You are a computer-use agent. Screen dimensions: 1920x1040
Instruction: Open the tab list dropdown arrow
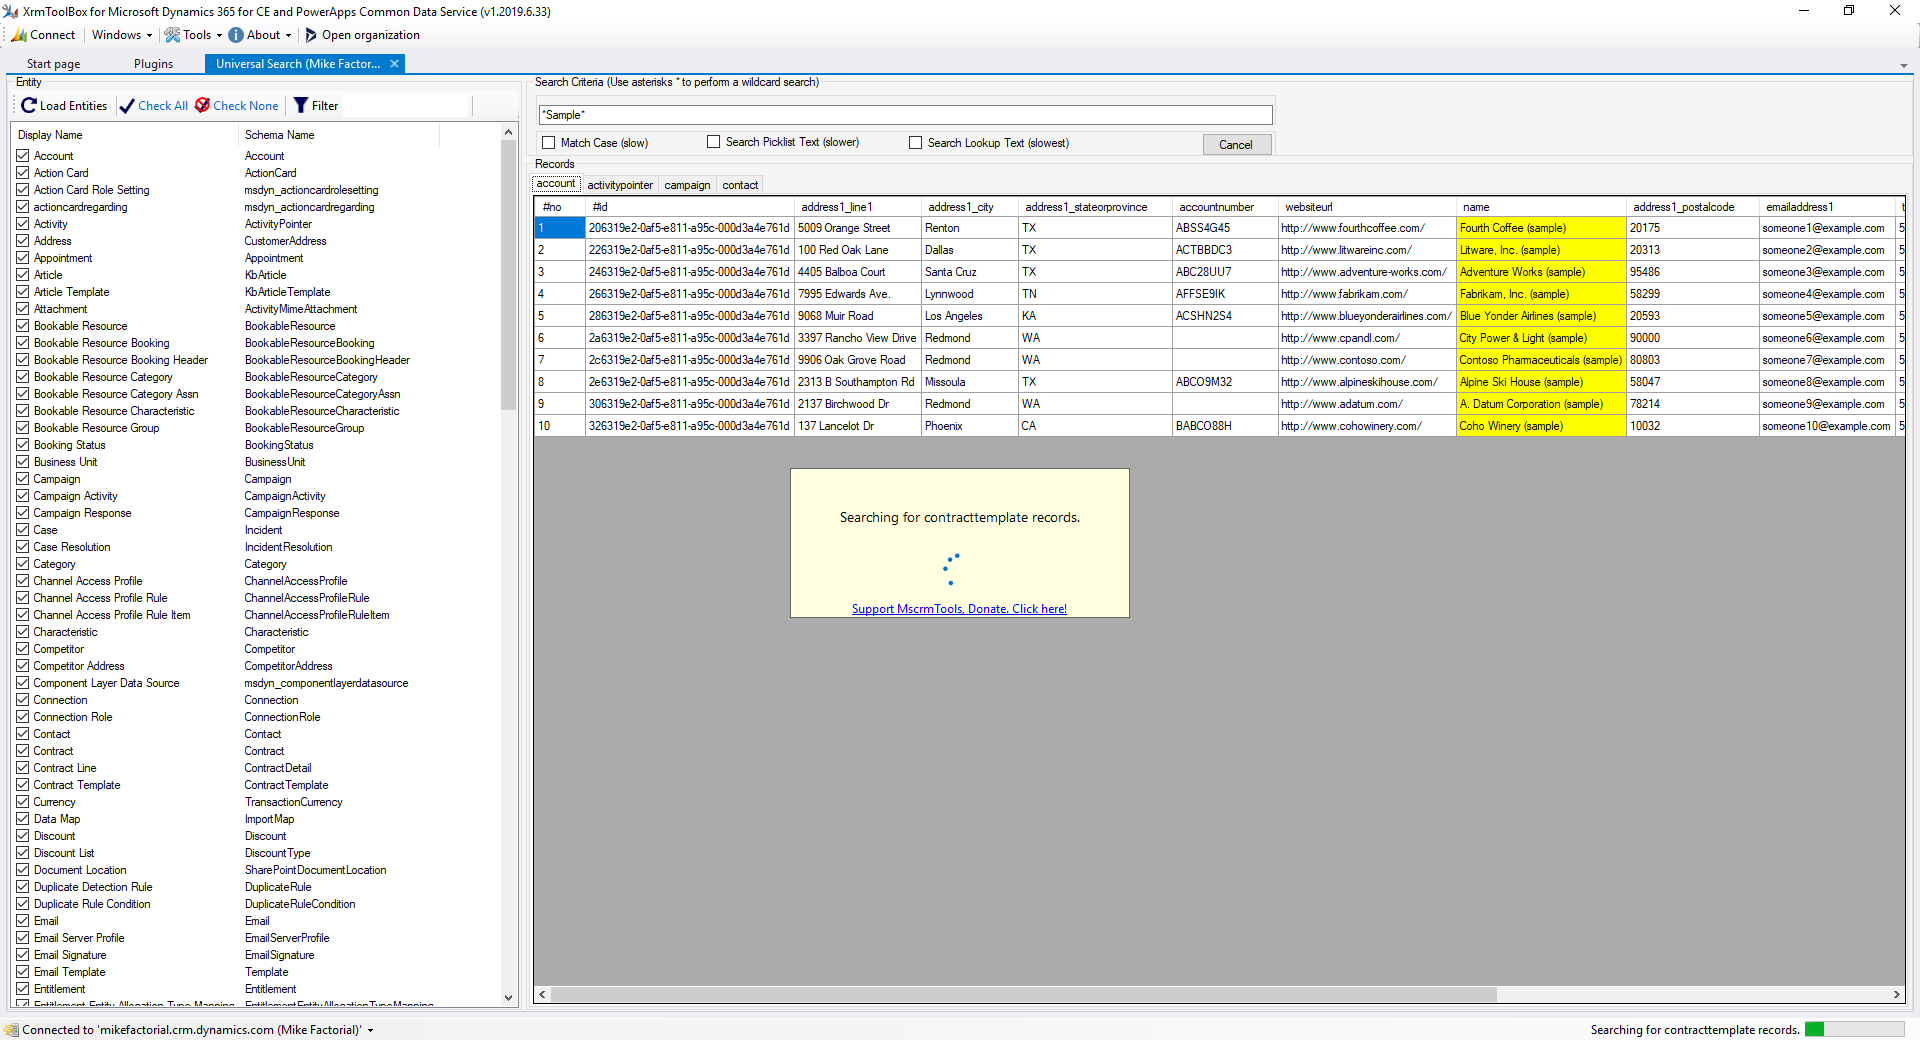click(1904, 65)
